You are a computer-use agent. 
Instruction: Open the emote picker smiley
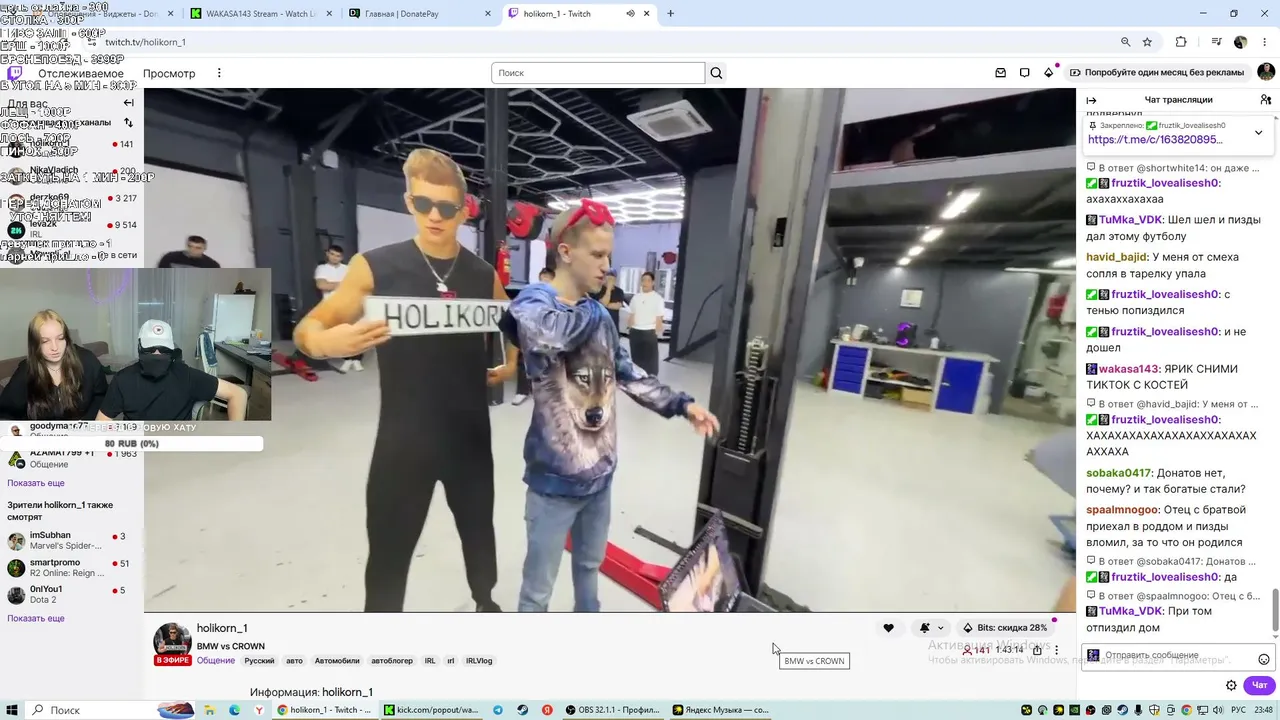[1264, 659]
